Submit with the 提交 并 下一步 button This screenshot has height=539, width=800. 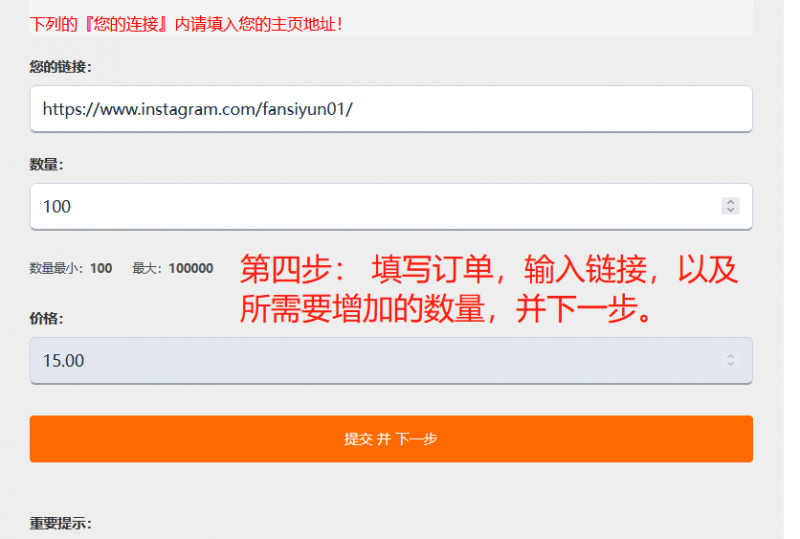(391, 439)
